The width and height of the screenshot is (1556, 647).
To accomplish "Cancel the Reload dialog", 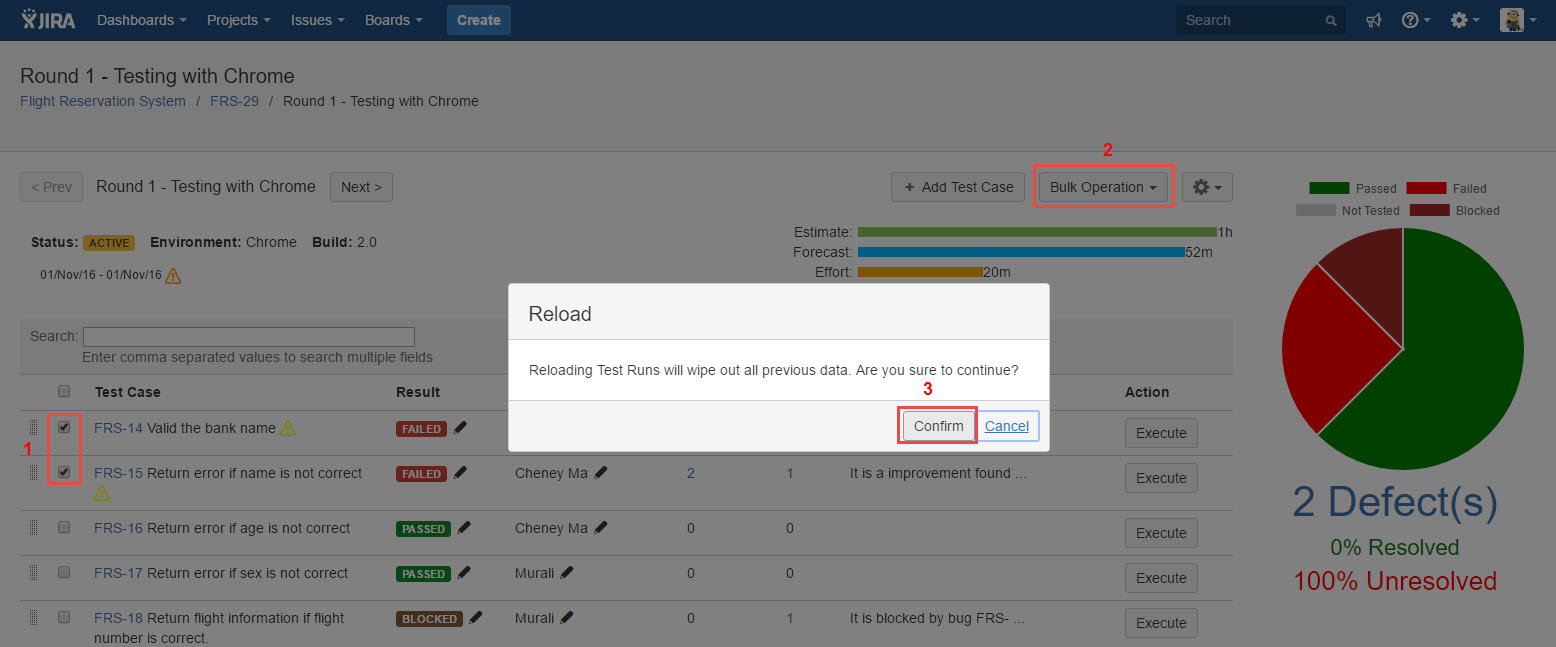I will pyautogui.click(x=1007, y=426).
